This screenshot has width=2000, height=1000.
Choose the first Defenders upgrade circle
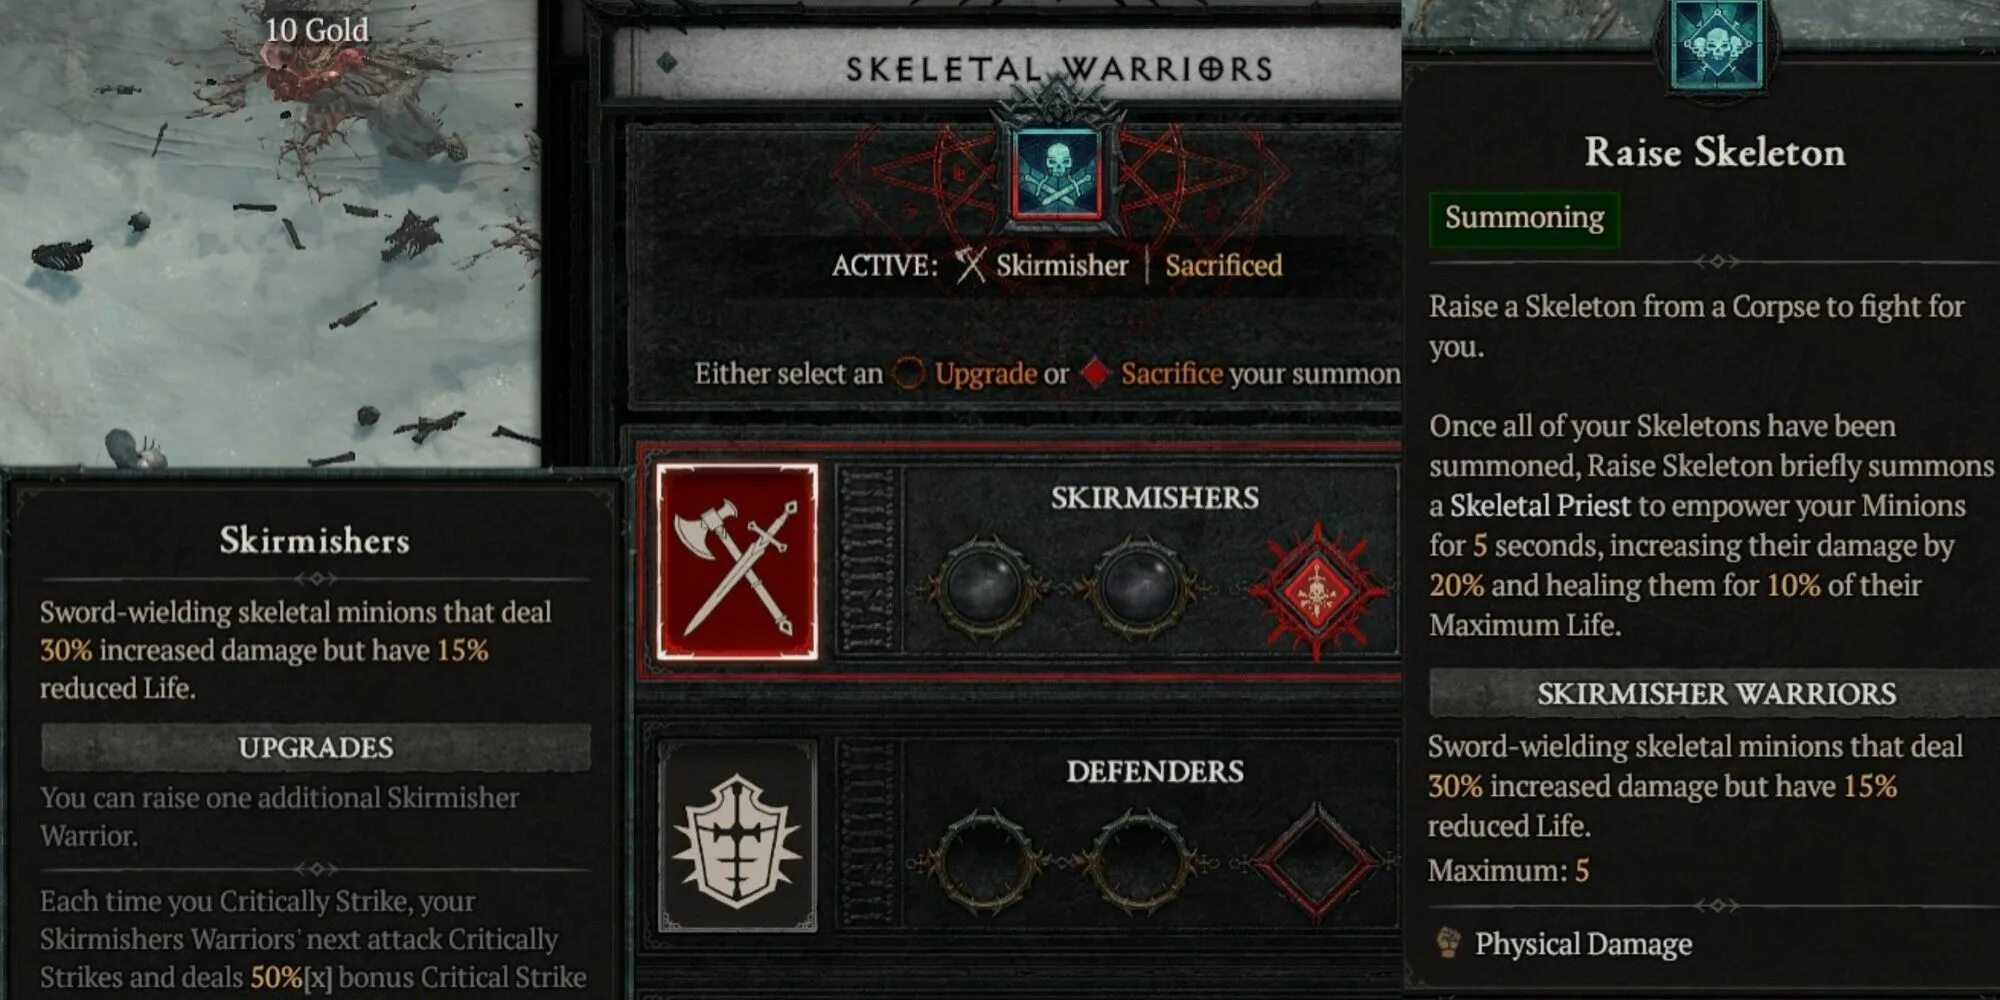pos(984,862)
